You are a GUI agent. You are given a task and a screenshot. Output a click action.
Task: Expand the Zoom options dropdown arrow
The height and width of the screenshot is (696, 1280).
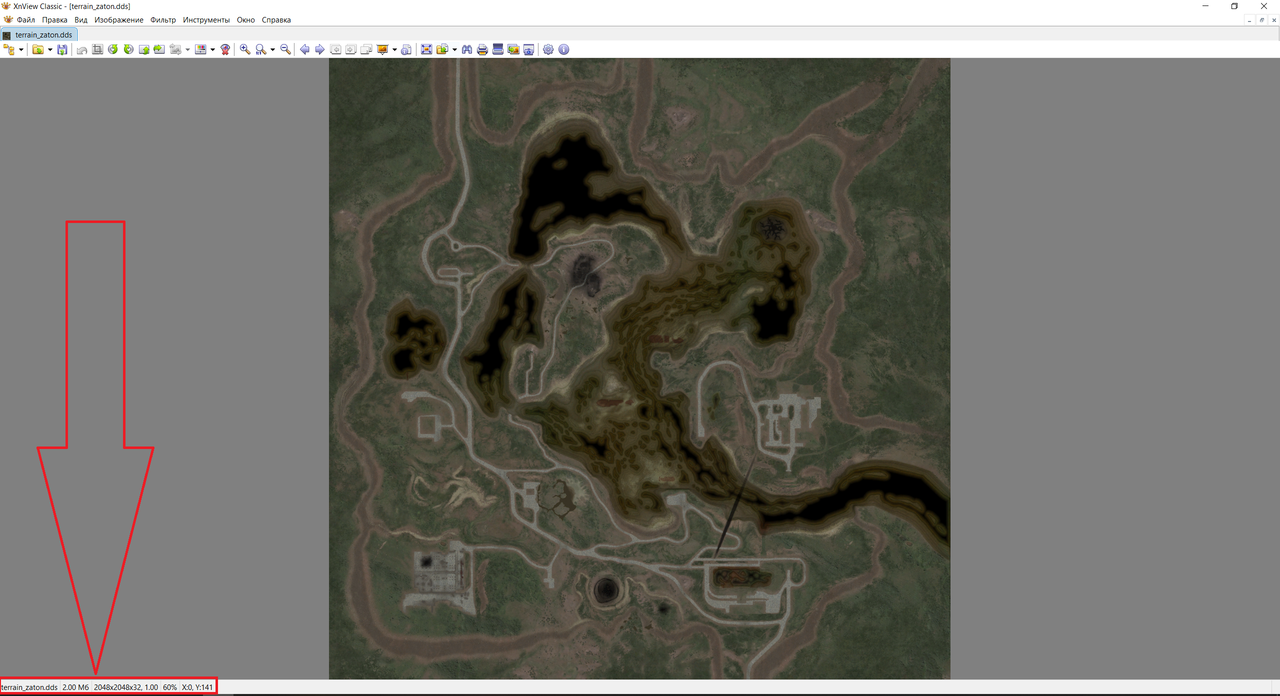point(272,49)
